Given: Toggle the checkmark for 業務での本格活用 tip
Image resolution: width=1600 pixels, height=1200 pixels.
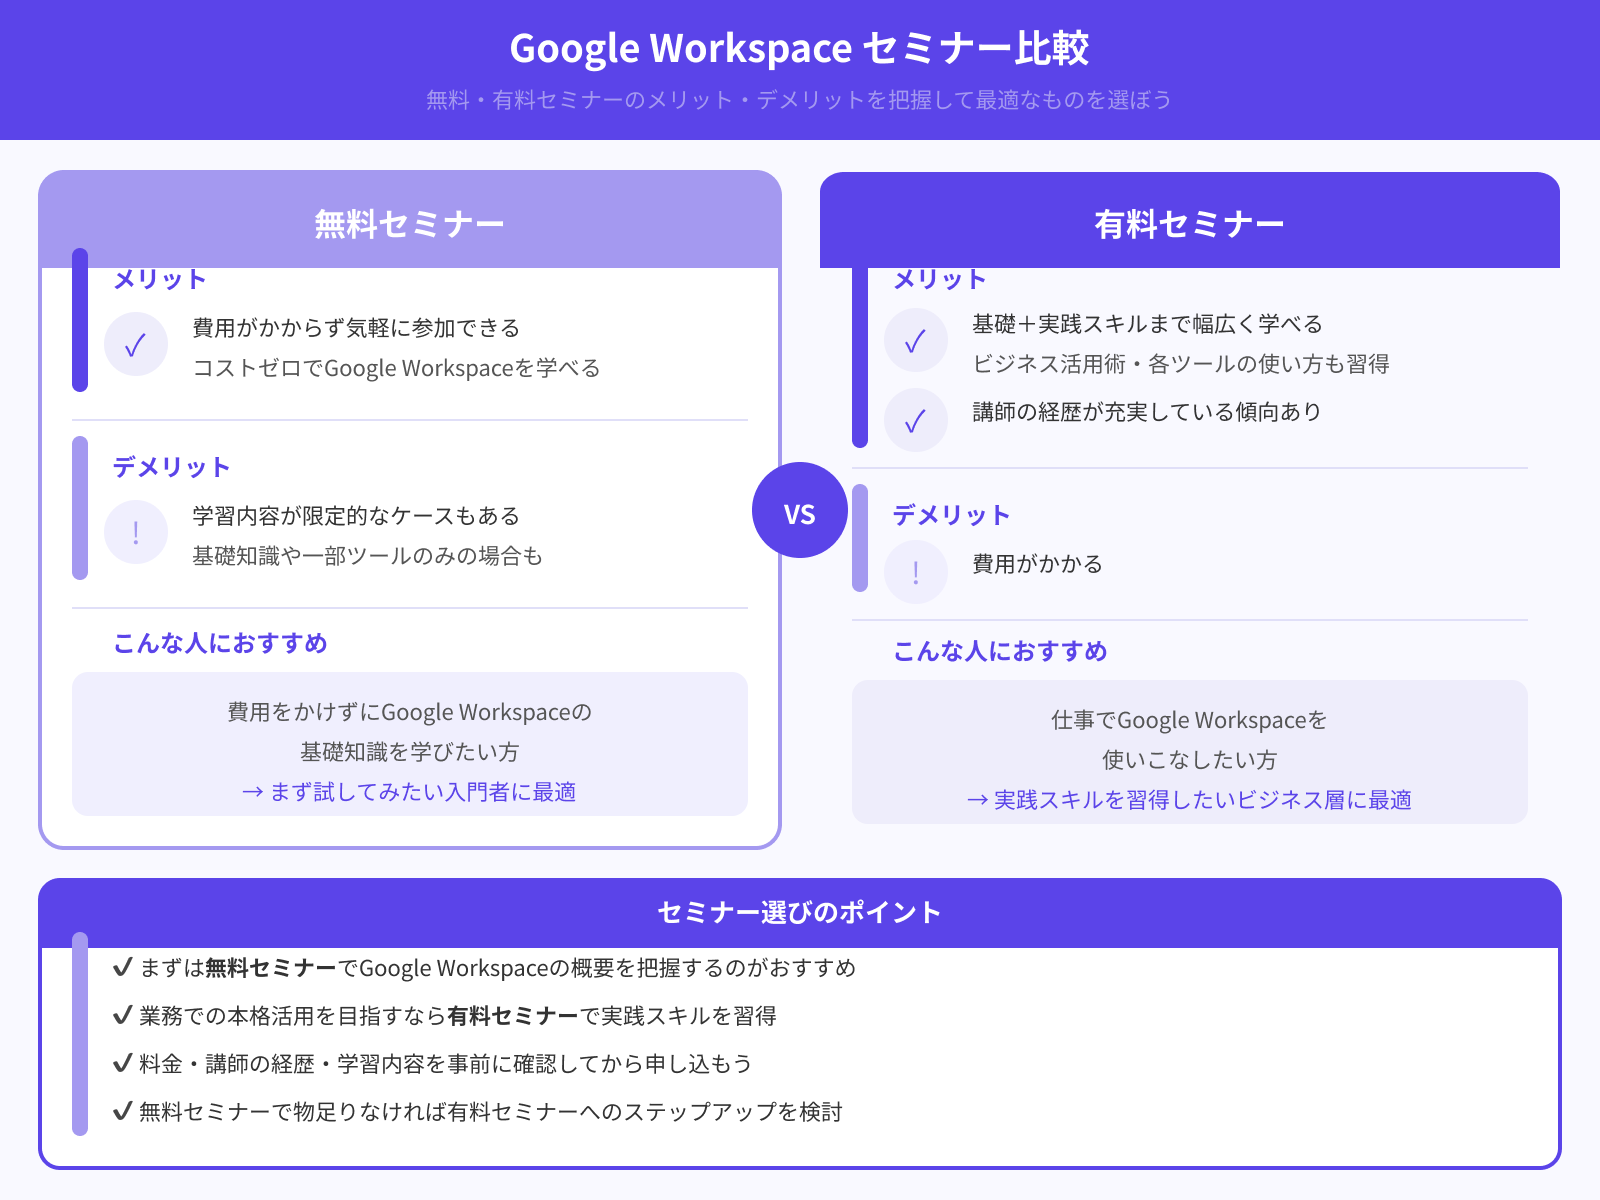Looking at the screenshot, I should 121,1016.
